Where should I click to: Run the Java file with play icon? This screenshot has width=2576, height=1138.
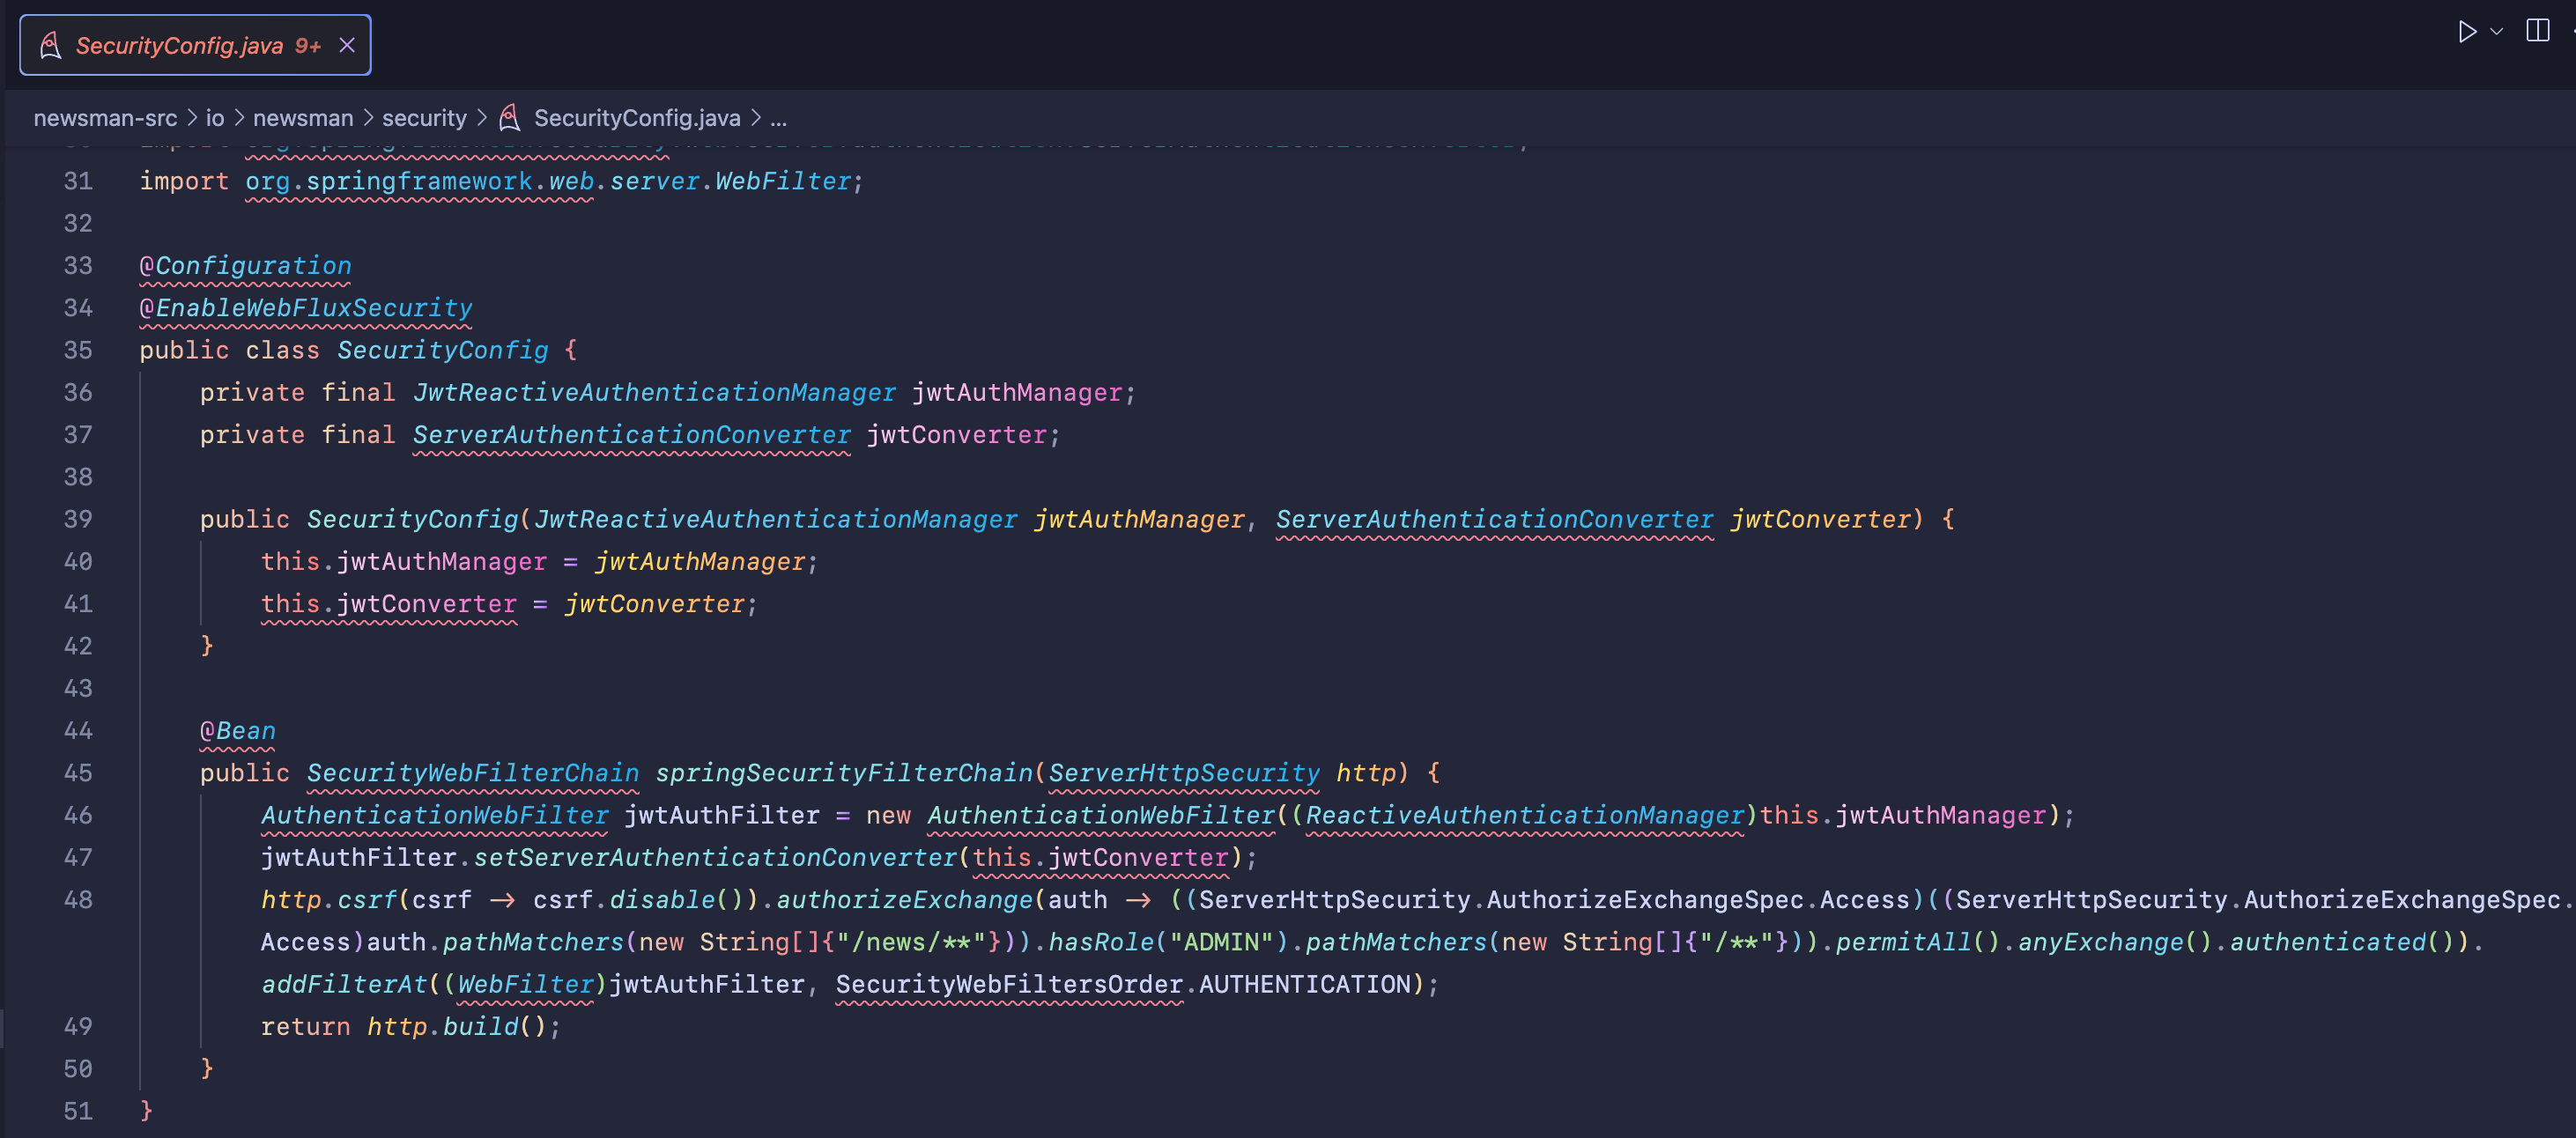pos(2466,32)
